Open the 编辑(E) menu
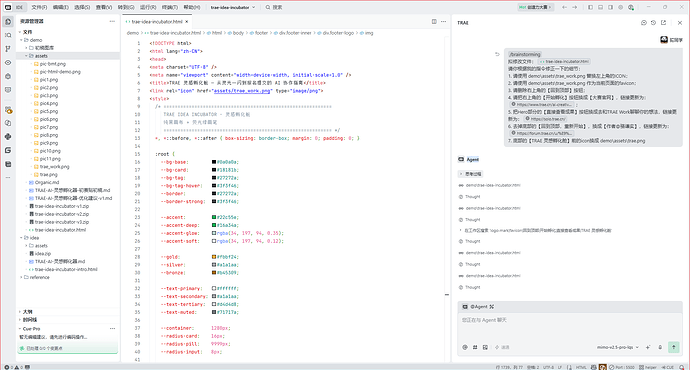 [x=61, y=7]
